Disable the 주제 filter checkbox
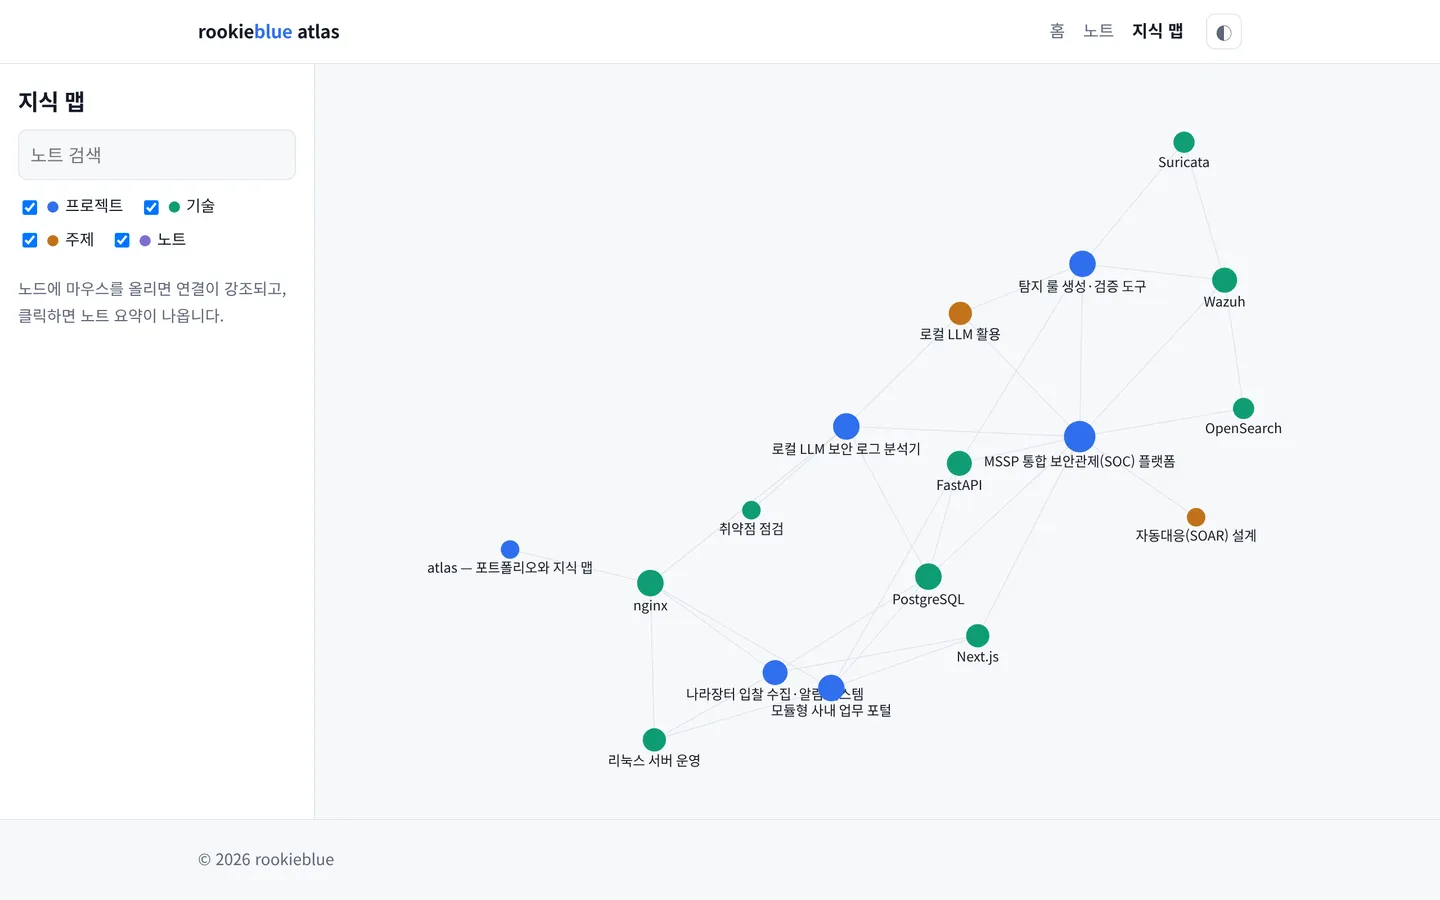The height and width of the screenshot is (900, 1440). click(x=30, y=240)
